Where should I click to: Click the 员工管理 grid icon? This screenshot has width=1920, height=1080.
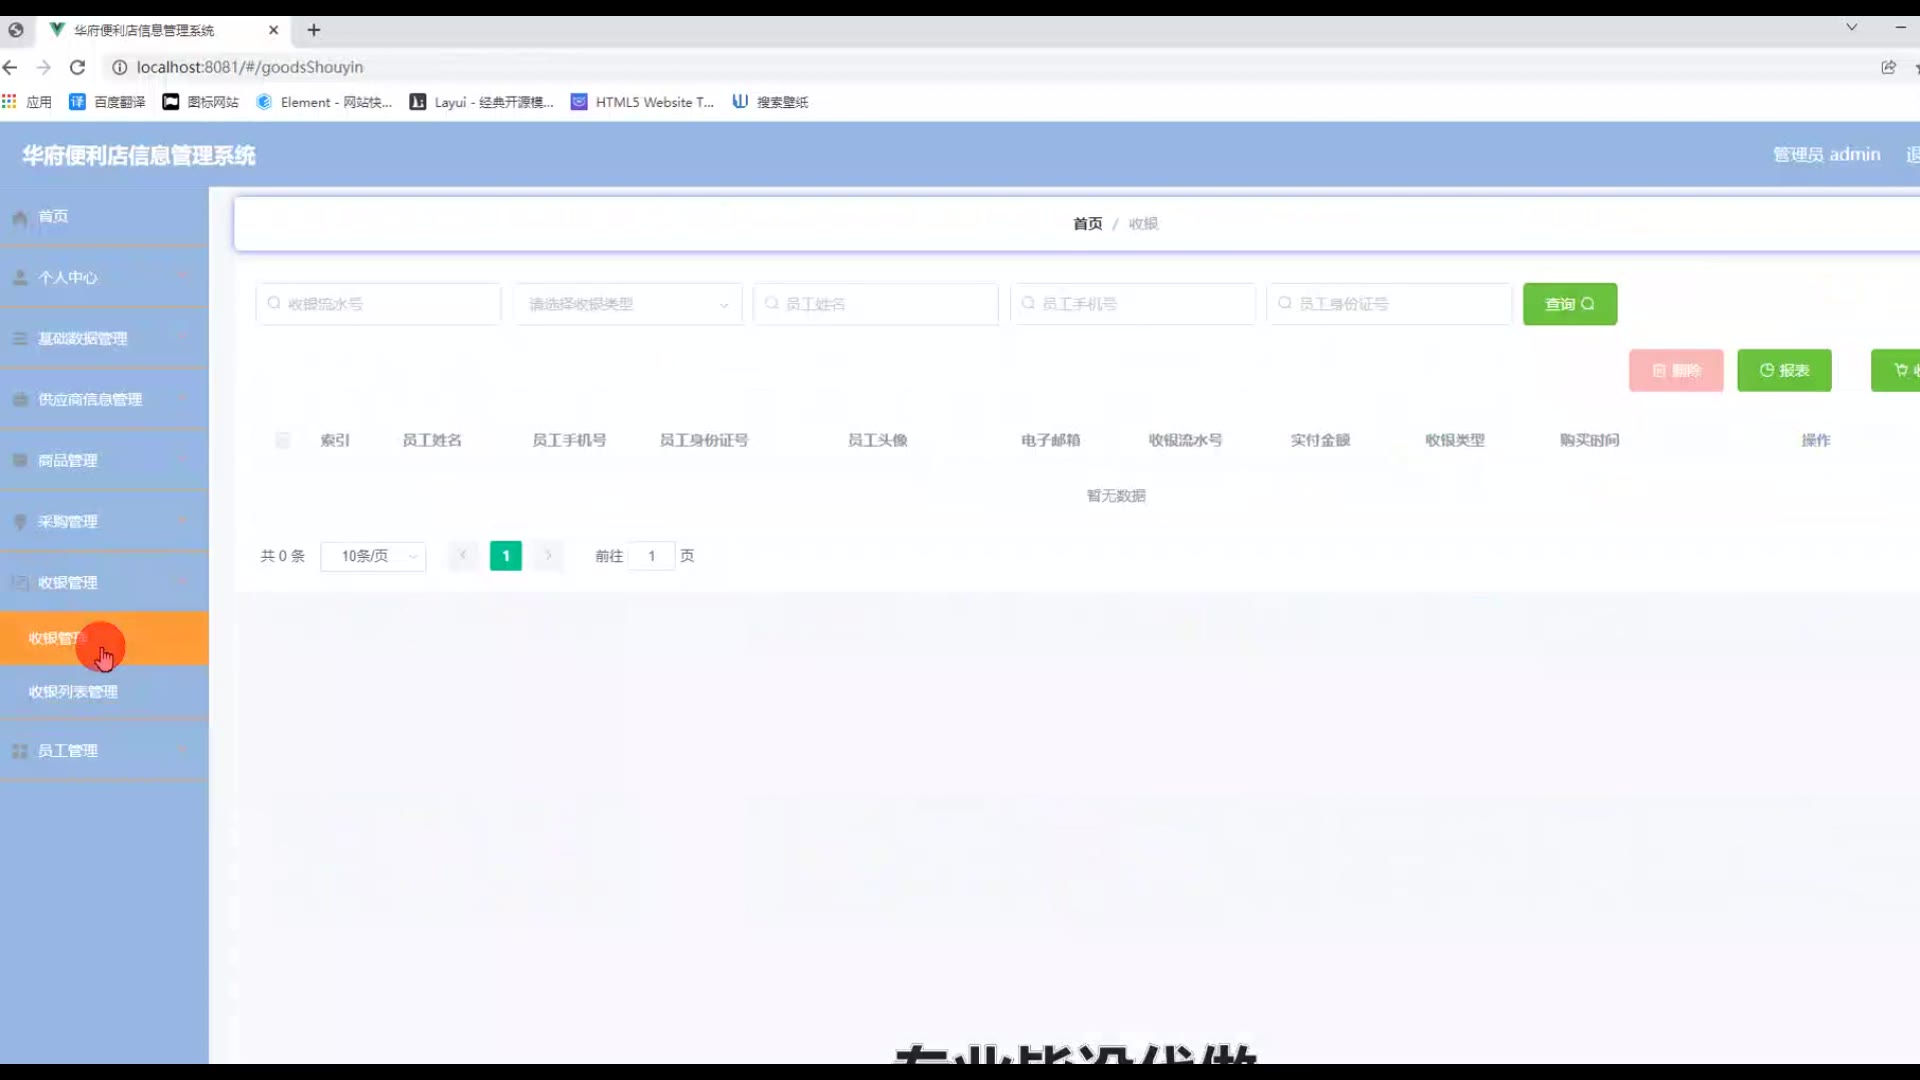tap(20, 751)
